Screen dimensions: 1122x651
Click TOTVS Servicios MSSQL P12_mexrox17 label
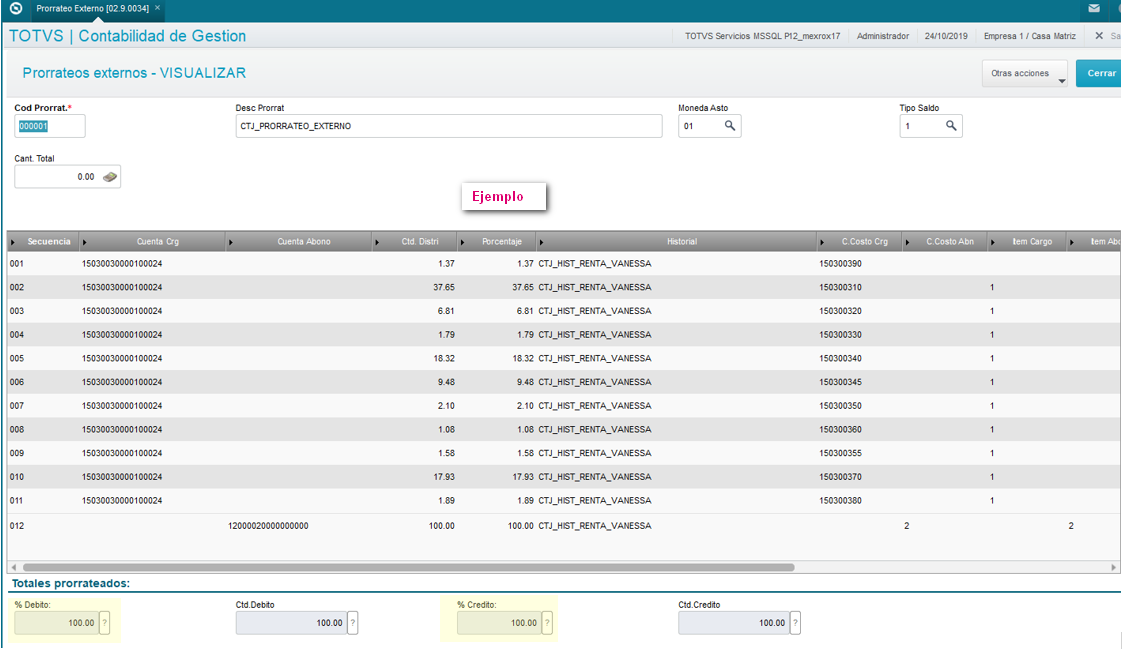(763, 36)
